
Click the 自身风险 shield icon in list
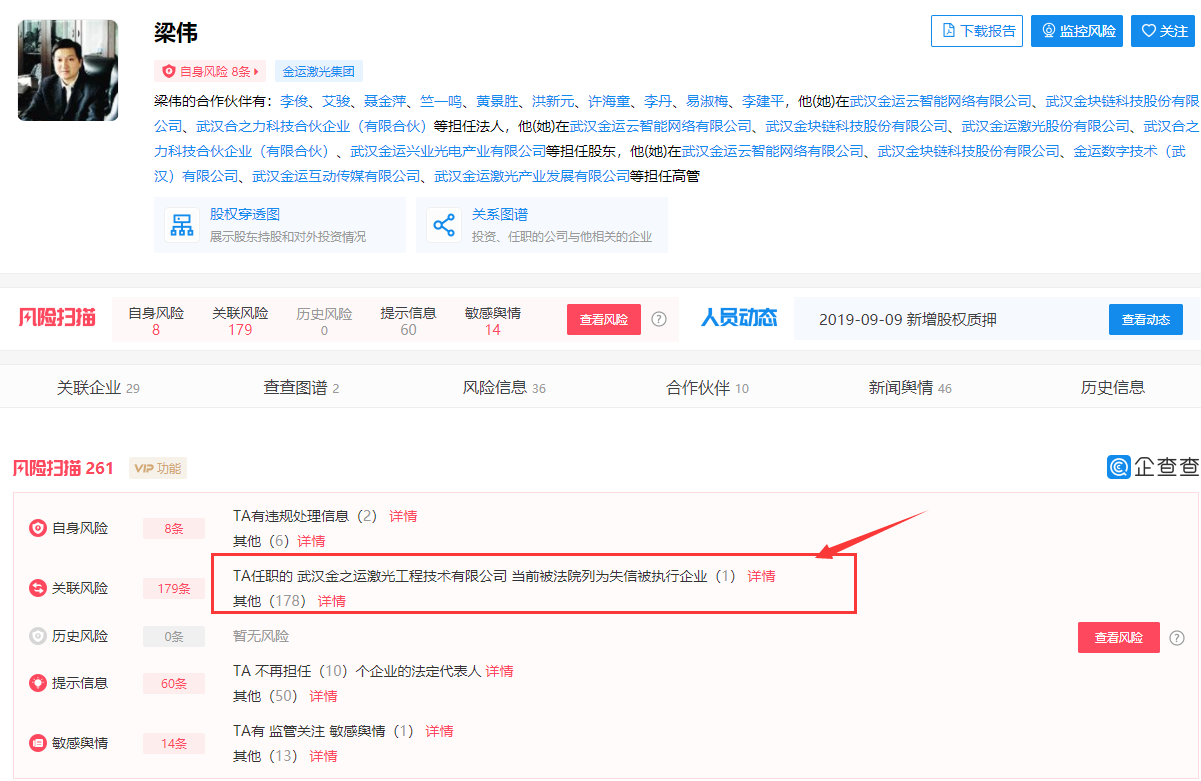pyautogui.click(x=38, y=528)
